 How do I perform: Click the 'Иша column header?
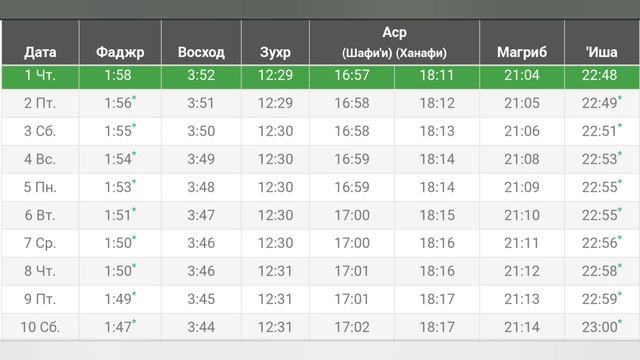(x=601, y=52)
